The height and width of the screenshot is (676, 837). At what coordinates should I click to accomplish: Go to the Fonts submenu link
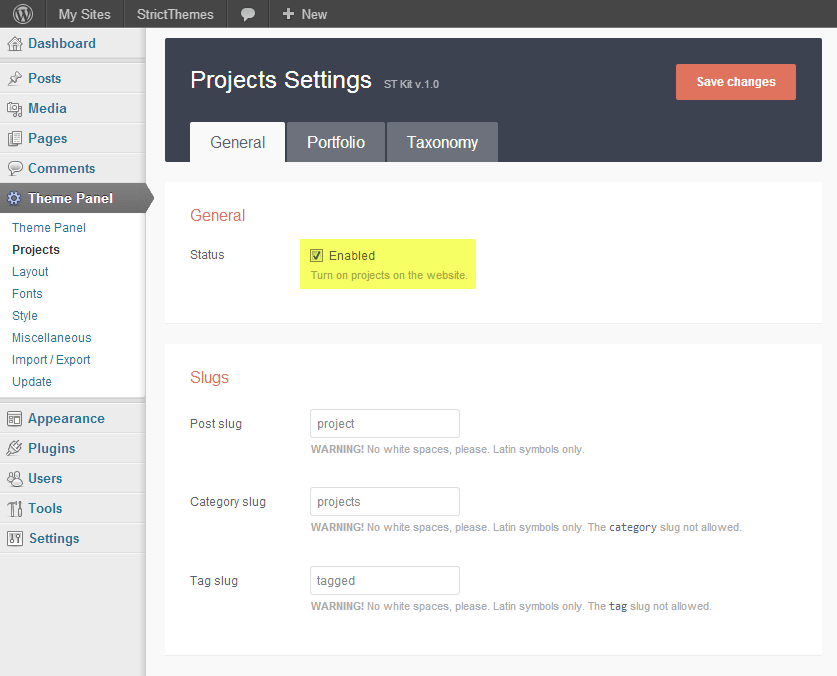[x=27, y=294]
